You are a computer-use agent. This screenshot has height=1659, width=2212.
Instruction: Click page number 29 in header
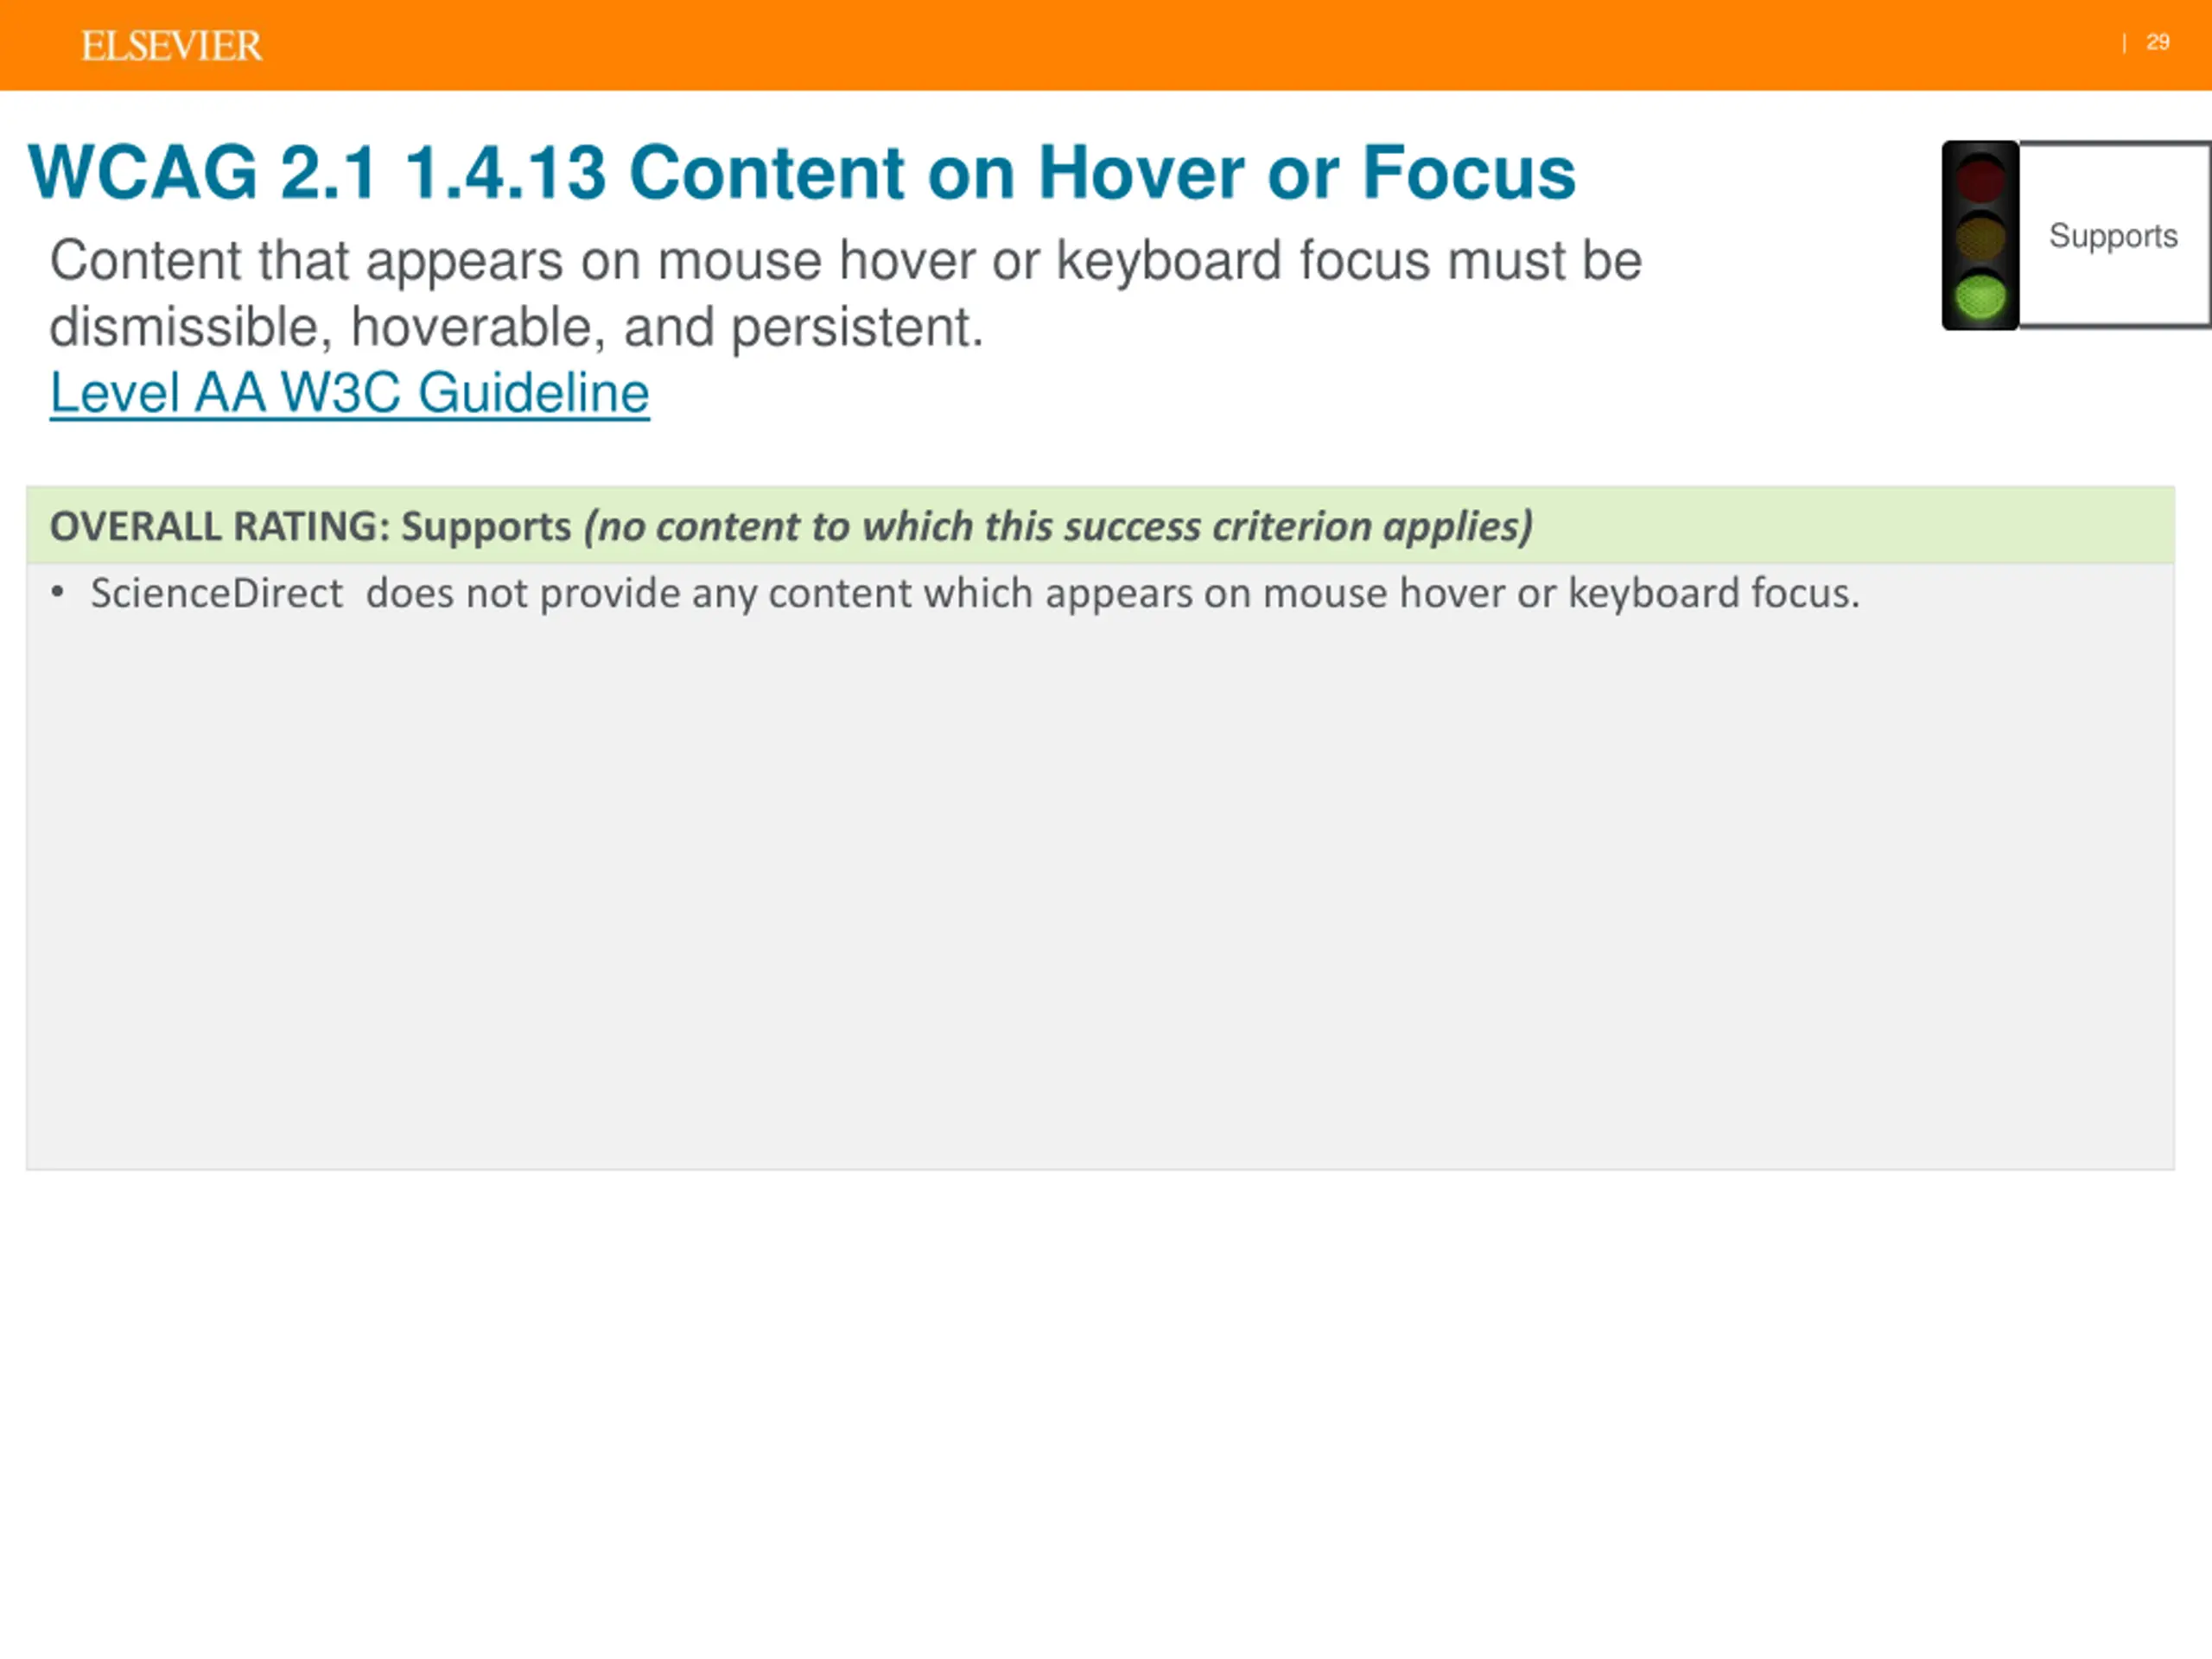click(x=2157, y=42)
